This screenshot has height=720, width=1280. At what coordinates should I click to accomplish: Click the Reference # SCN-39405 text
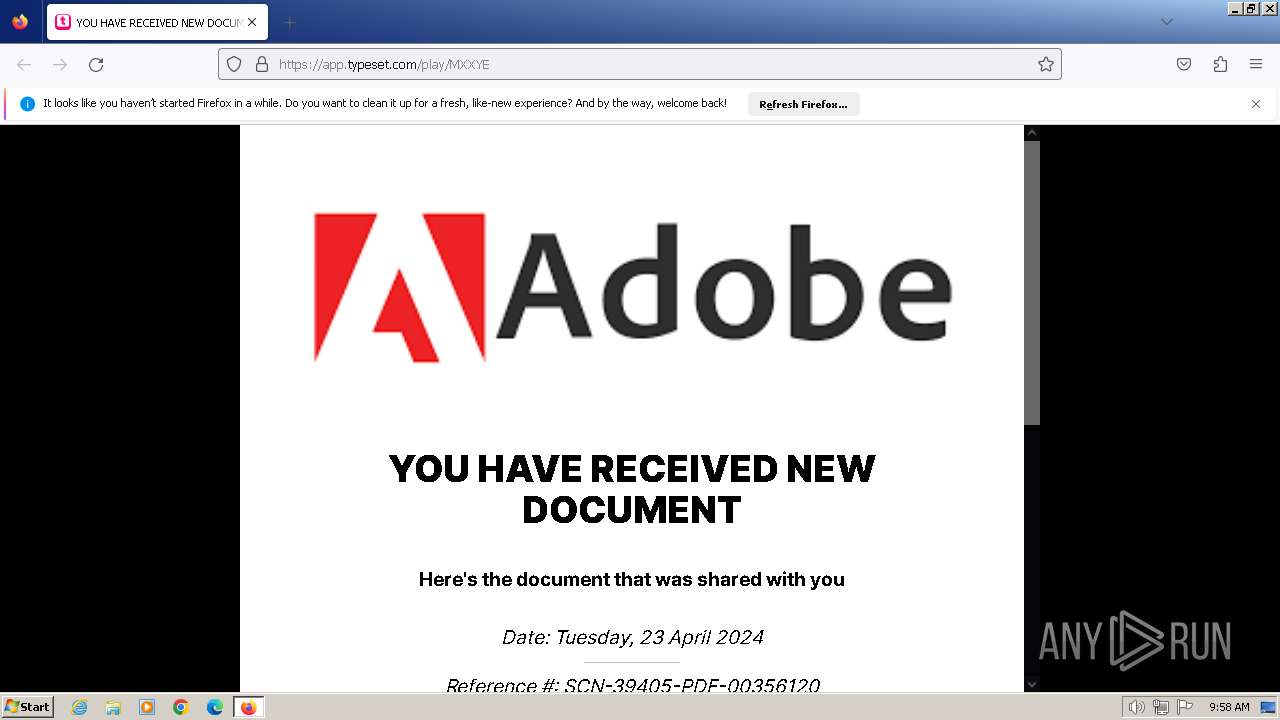632,685
